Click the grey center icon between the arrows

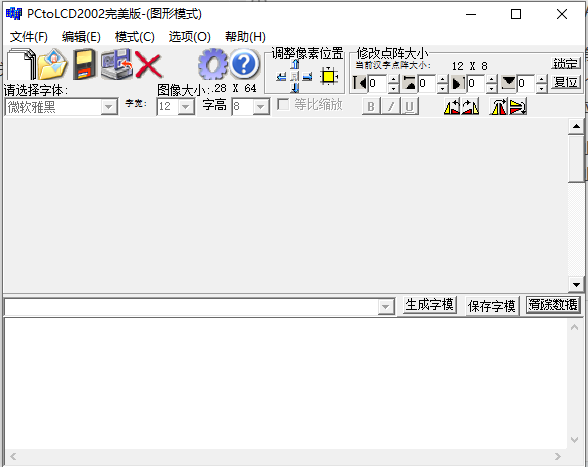coord(295,77)
